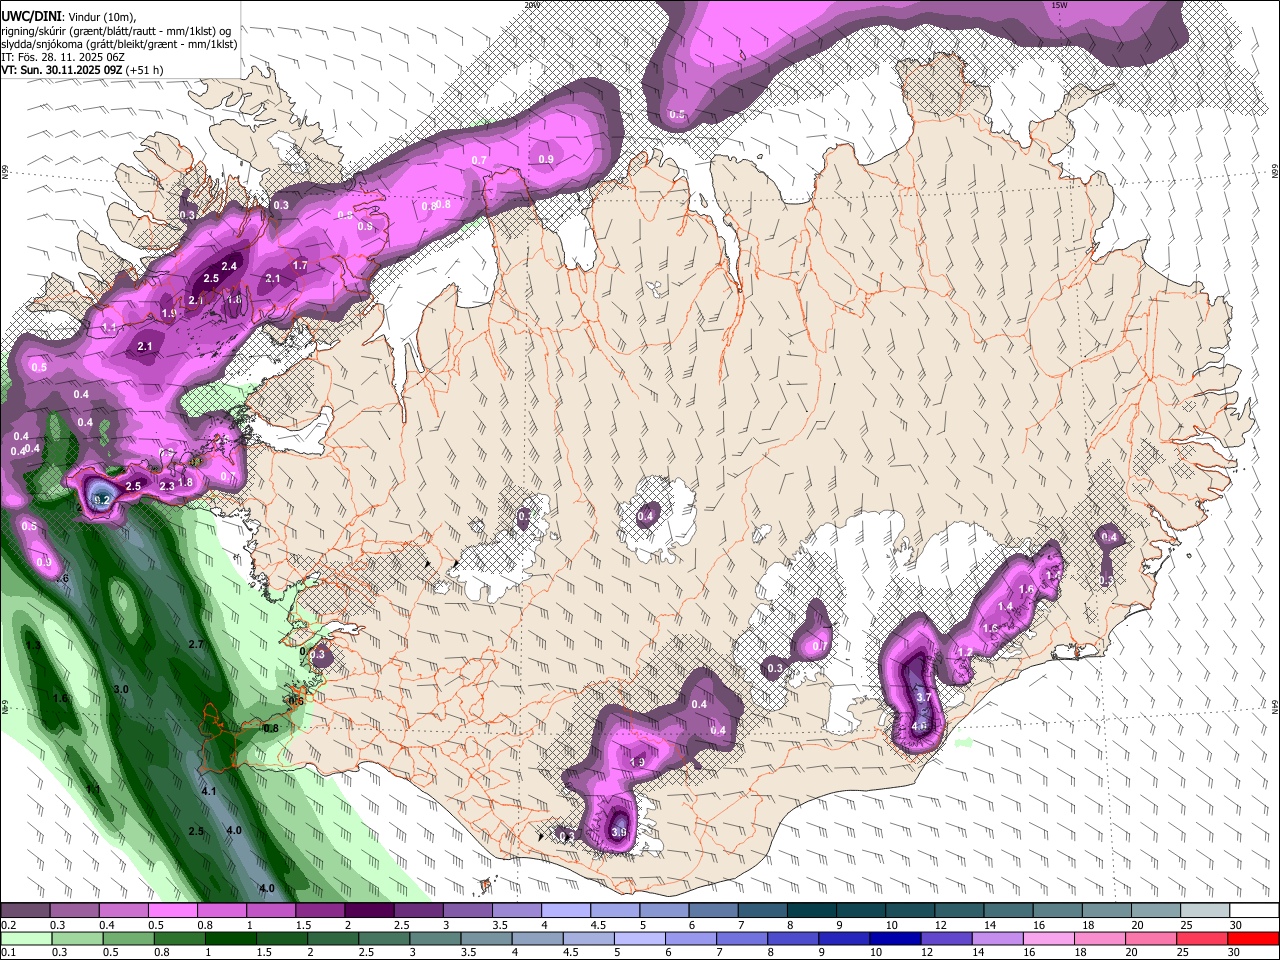Click the '0.1' label in the lower legend

coord(8,953)
